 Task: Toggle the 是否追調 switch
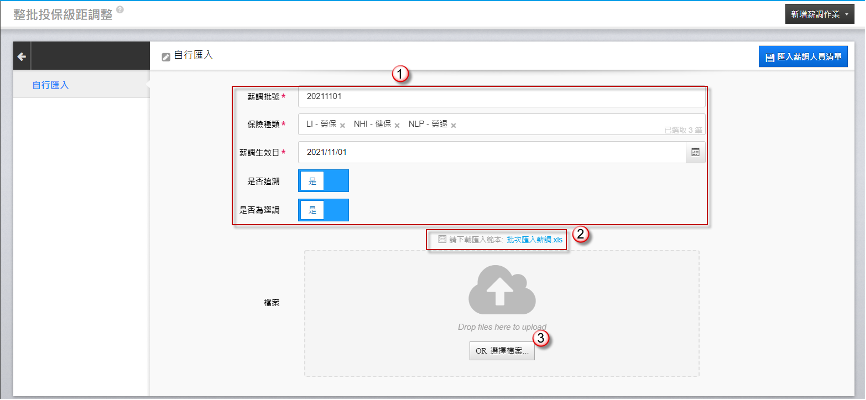coord(324,181)
